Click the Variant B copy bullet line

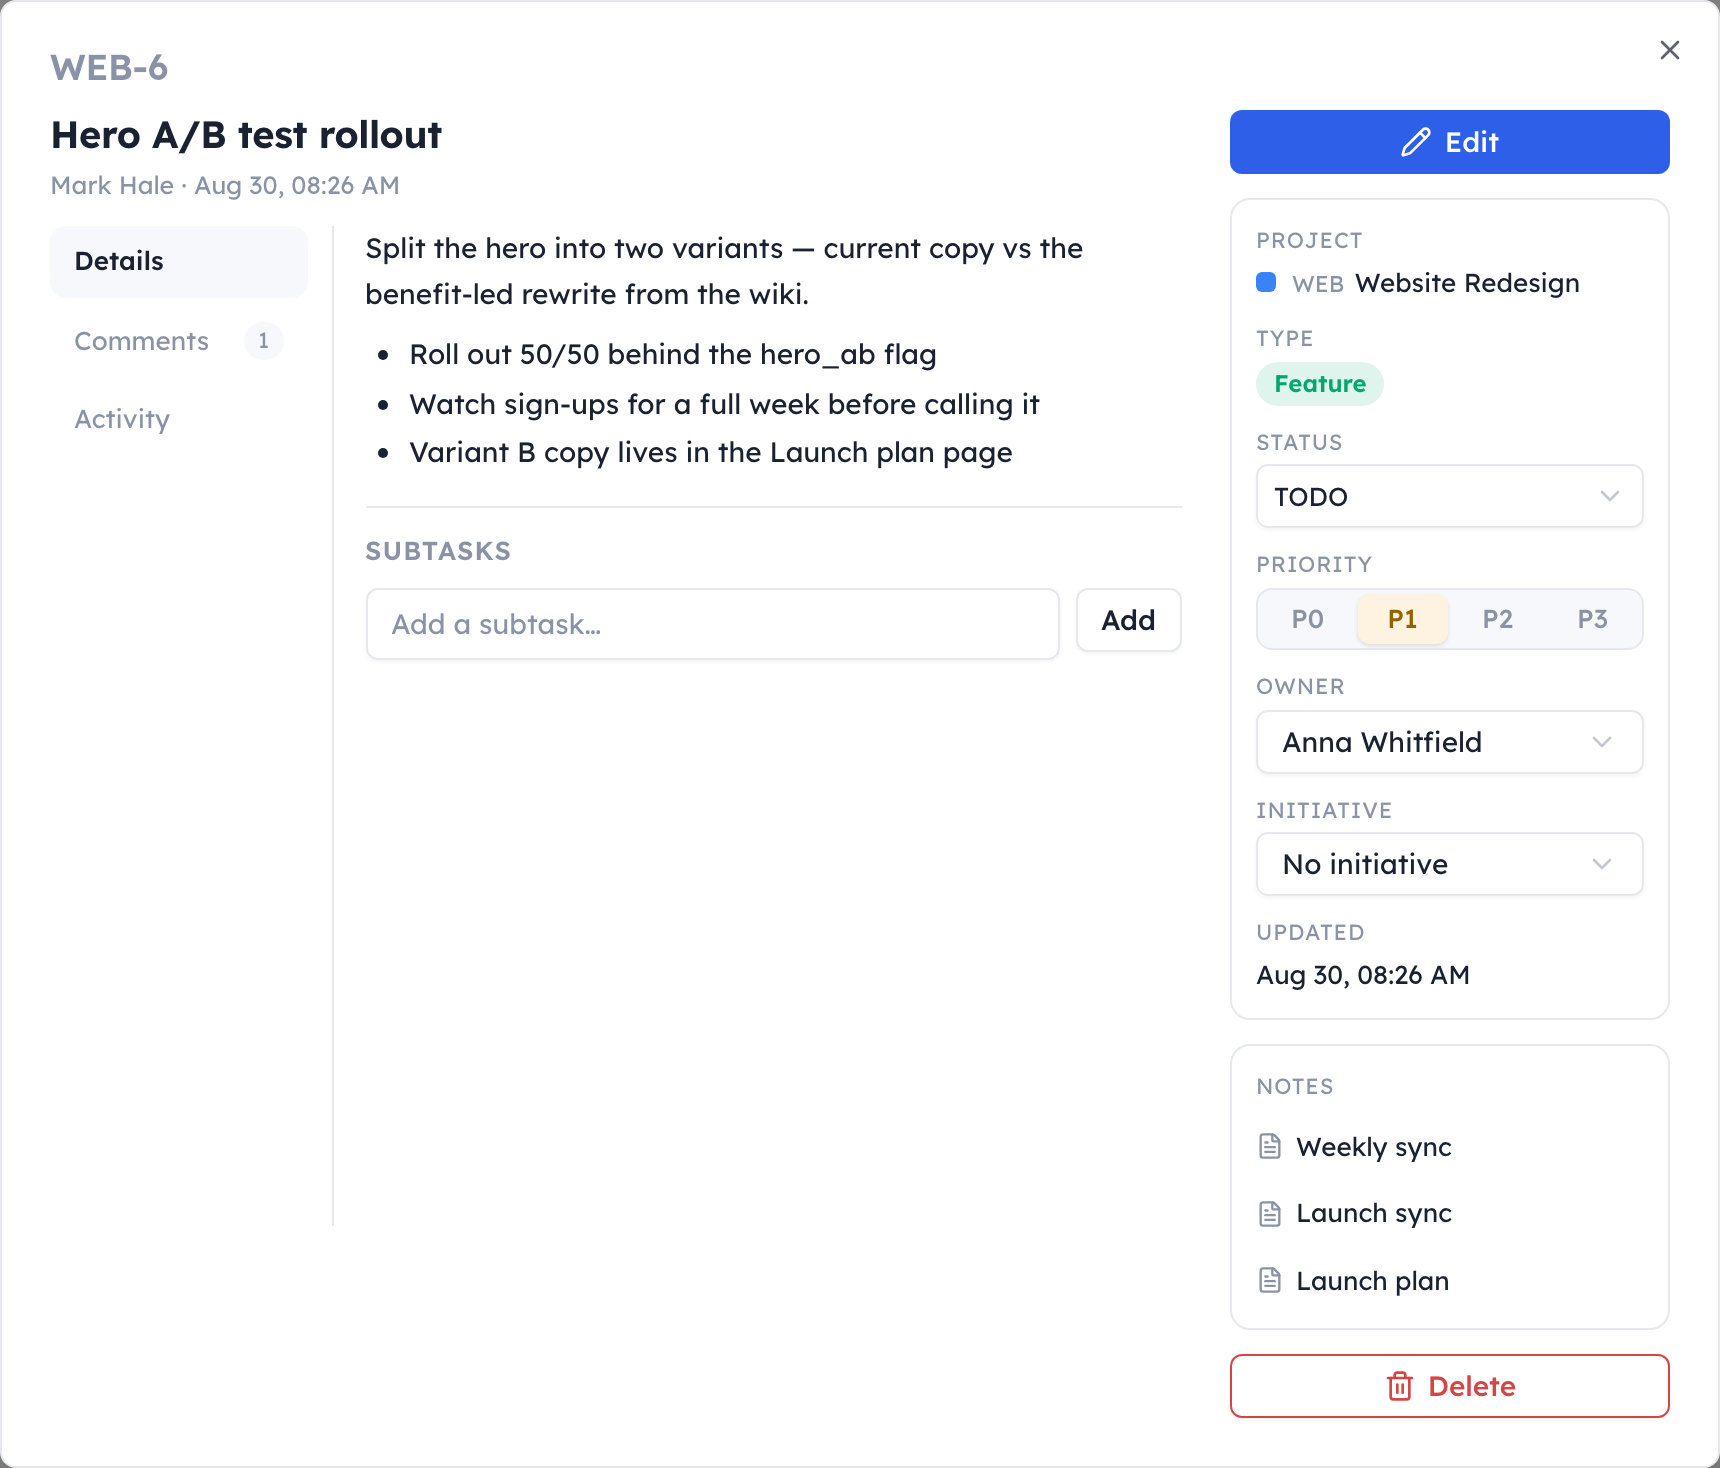(x=711, y=453)
